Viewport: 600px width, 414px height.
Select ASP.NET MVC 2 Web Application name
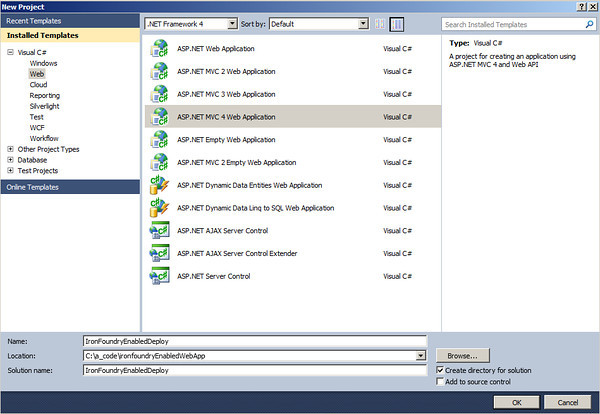(226, 71)
